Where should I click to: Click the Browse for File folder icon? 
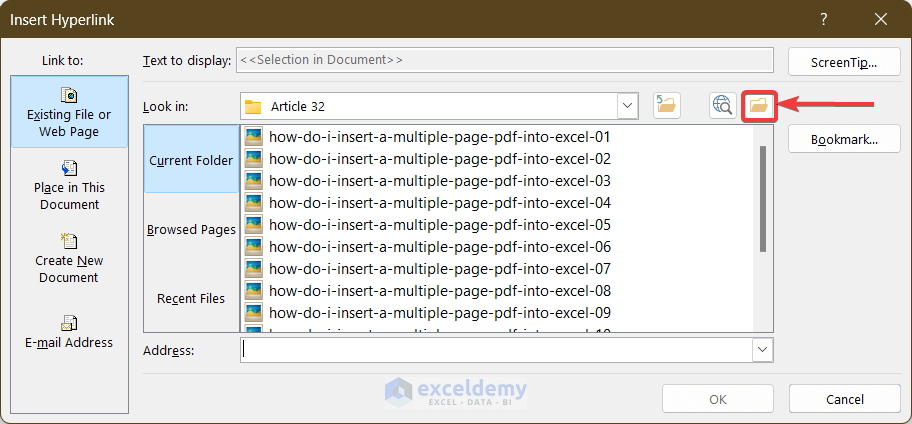pos(760,105)
